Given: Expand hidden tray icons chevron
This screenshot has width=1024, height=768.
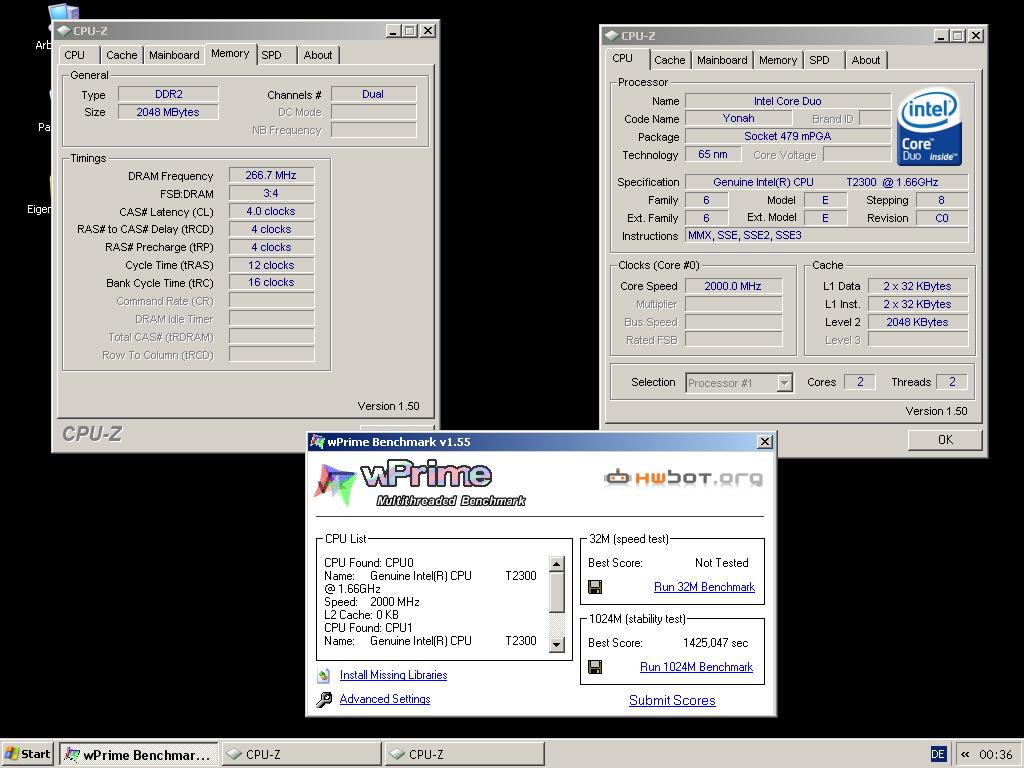Looking at the screenshot, I should (x=965, y=754).
